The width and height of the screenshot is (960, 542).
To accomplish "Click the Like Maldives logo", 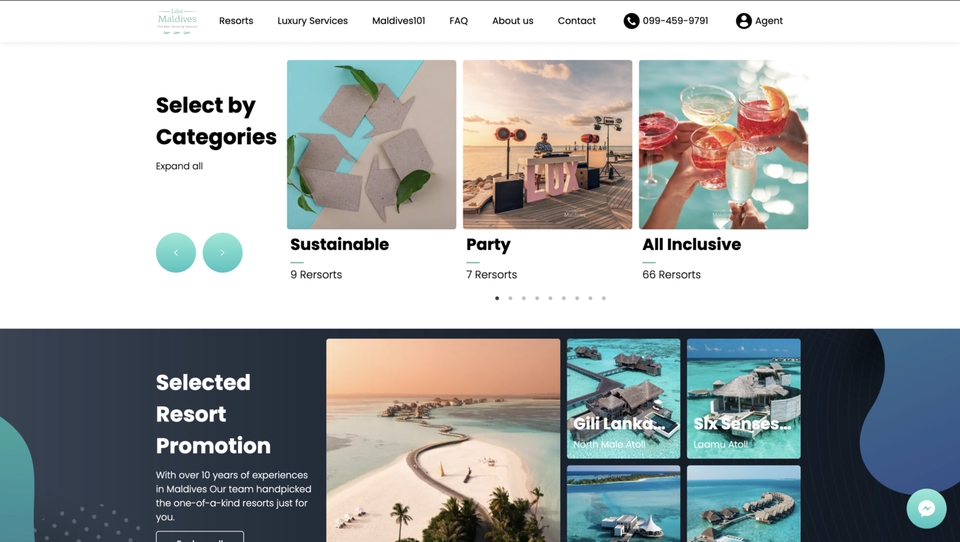I will (x=177, y=21).
